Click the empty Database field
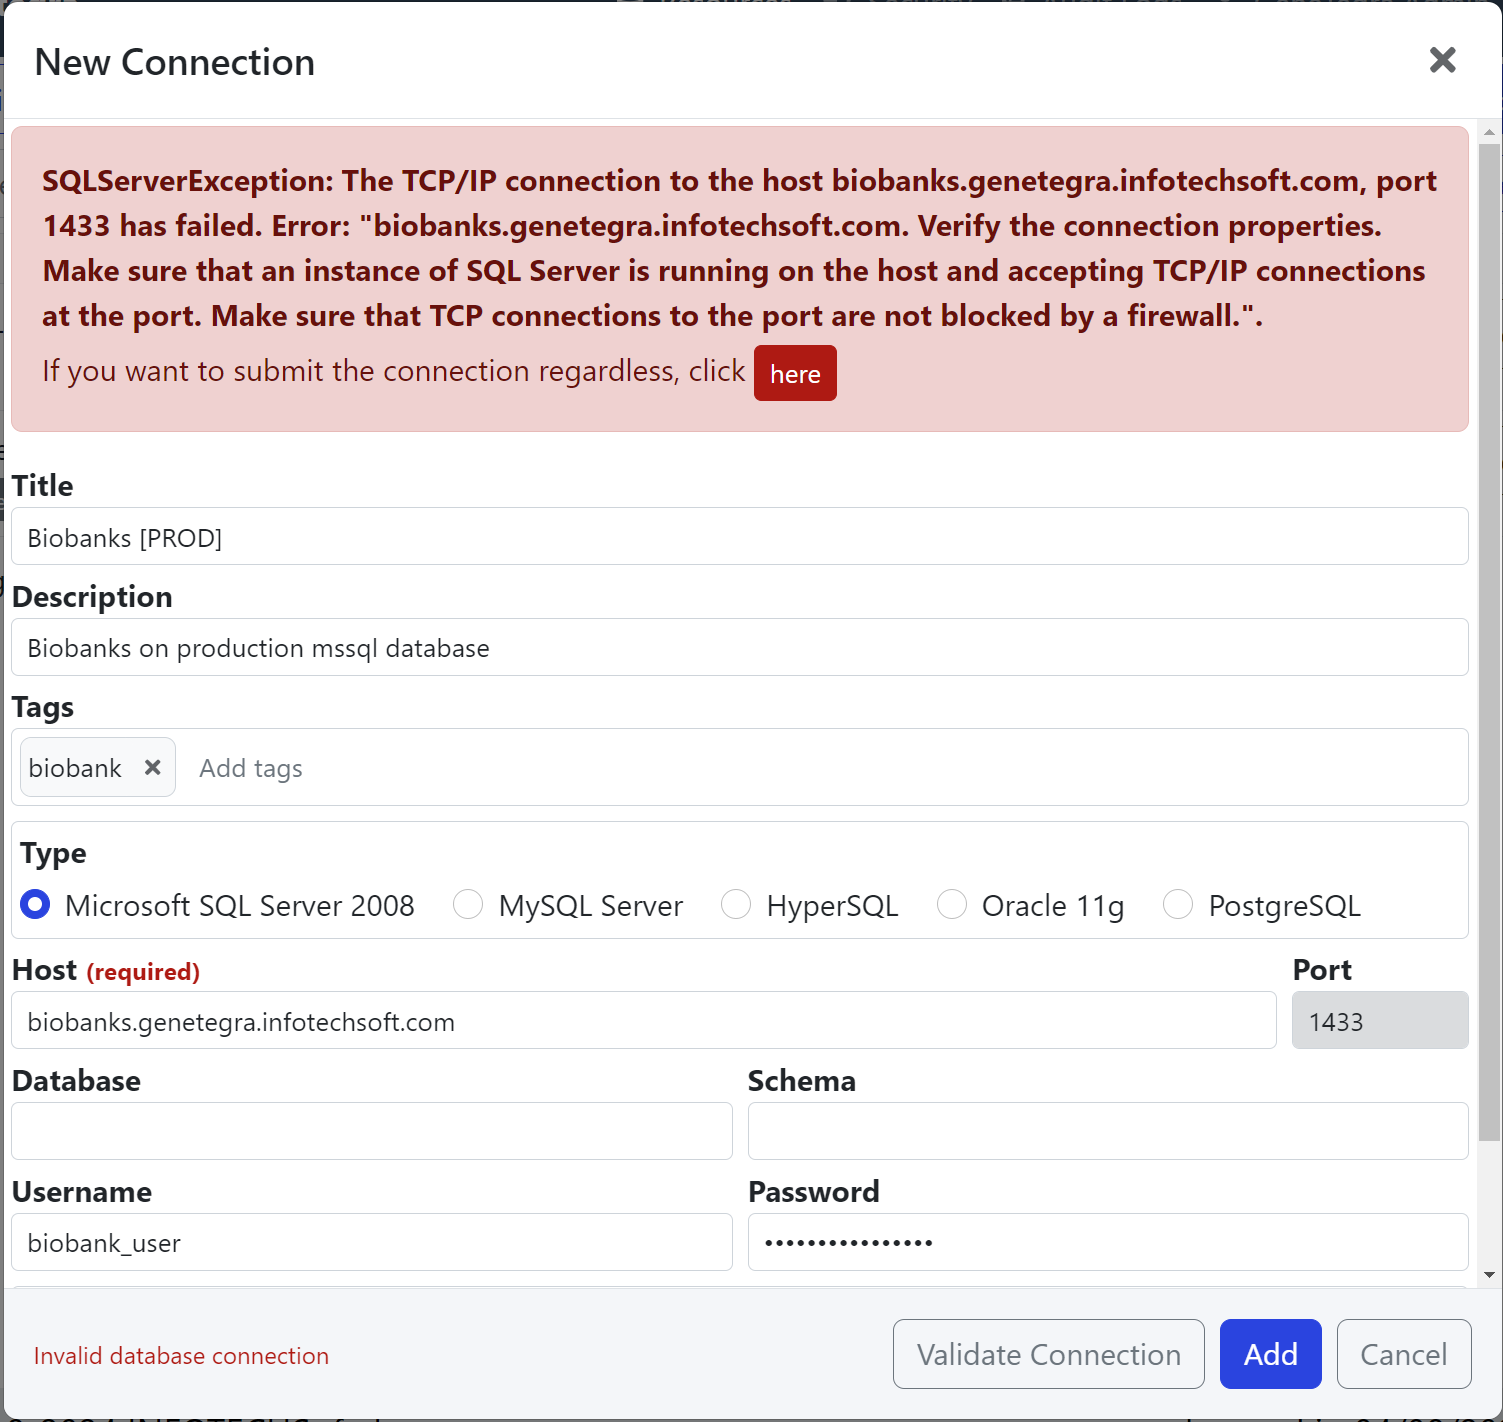The width and height of the screenshot is (1503, 1422). [371, 1131]
